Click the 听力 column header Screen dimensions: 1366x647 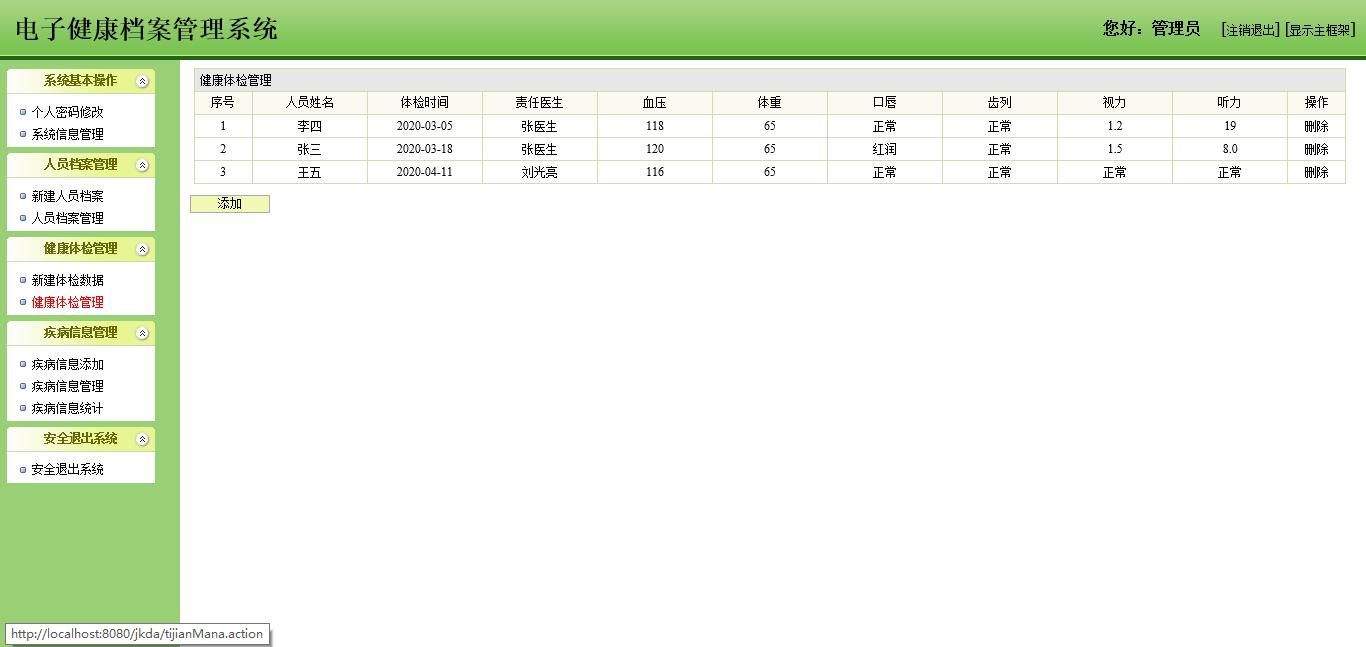point(1230,103)
